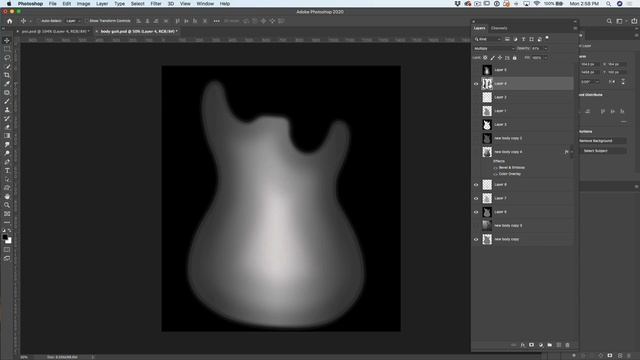640x360 pixels.
Task: Select the Rectangular Marquee tool
Action: point(7,49)
